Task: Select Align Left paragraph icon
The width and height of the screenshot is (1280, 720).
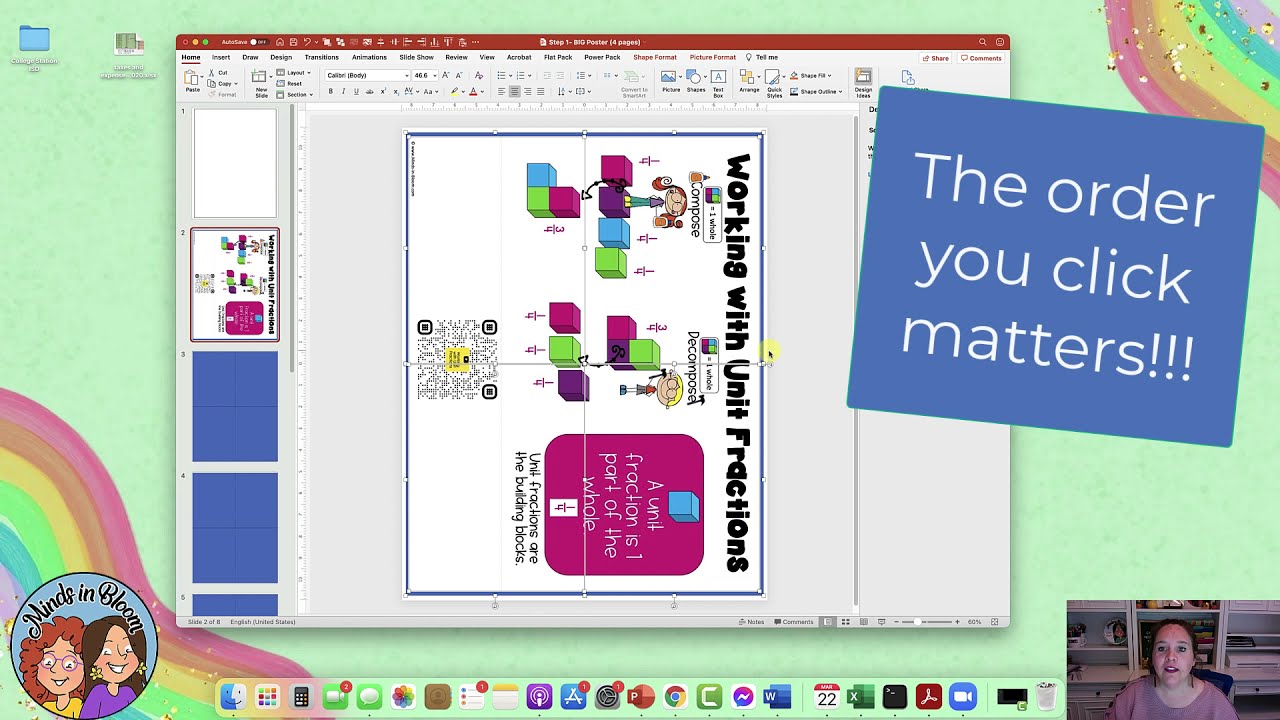Action: (501, 92)
